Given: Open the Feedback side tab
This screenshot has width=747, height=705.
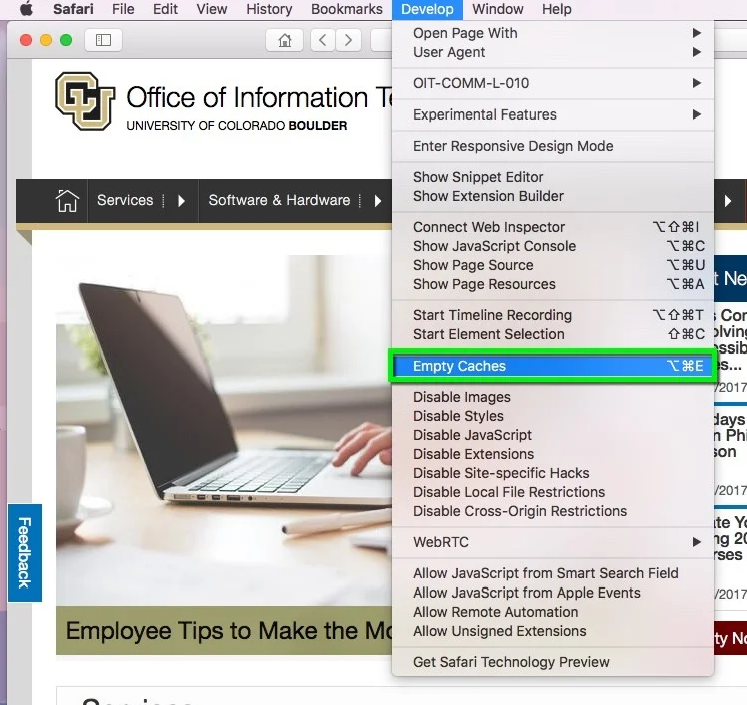Looking at the screenshot, I should tap(25, 553).
